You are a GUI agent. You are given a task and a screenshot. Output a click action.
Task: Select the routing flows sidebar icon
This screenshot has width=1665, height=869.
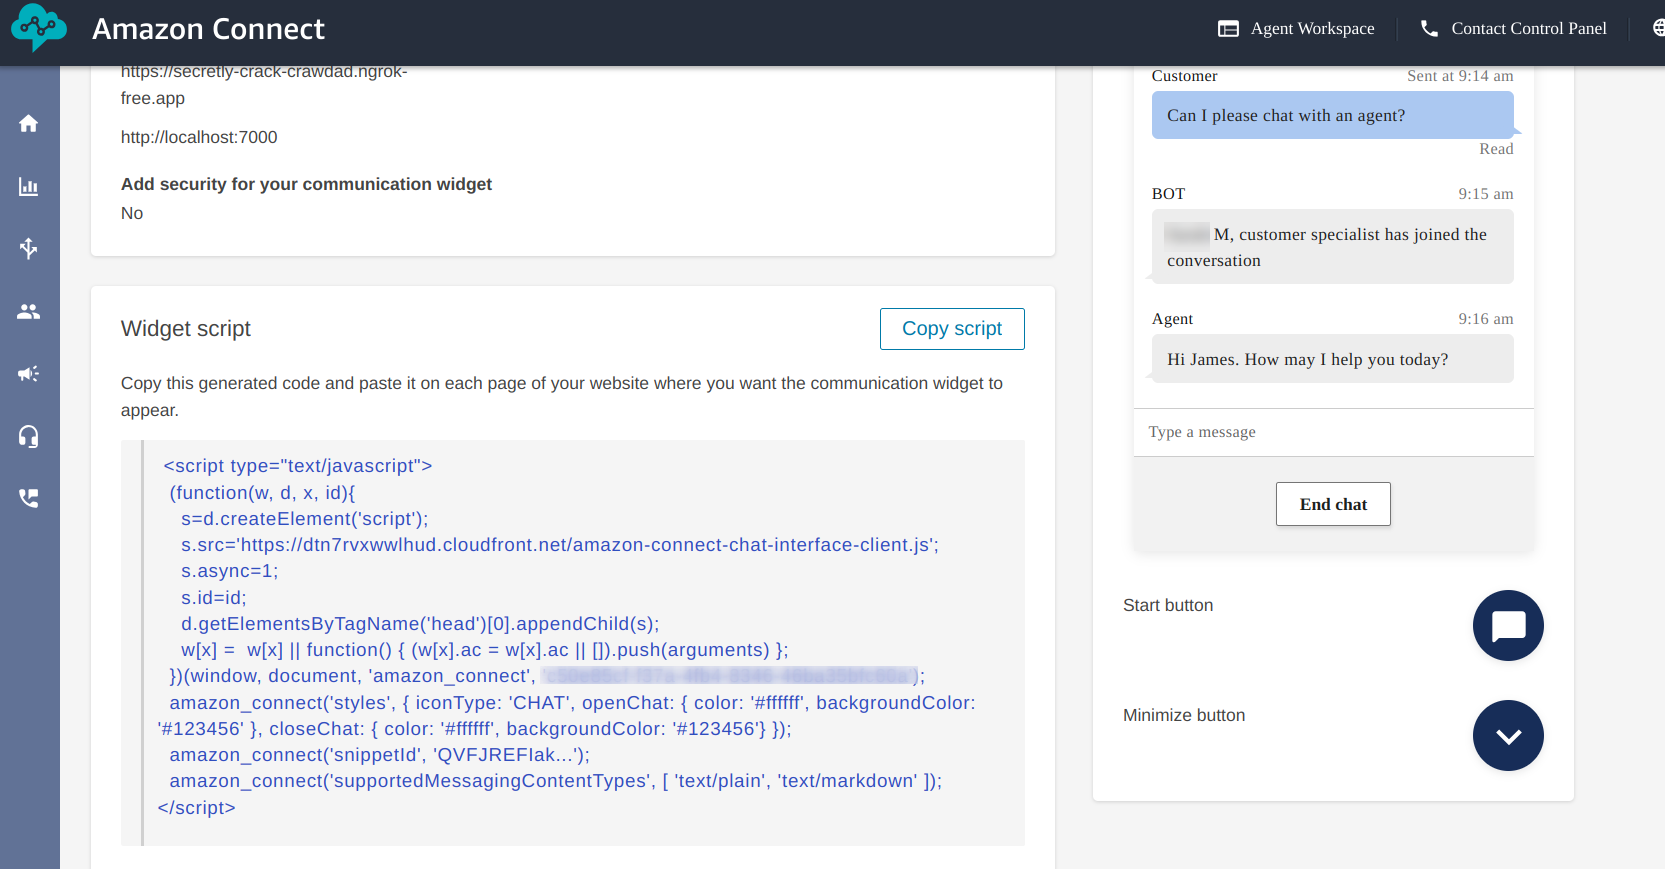point(29,248)
